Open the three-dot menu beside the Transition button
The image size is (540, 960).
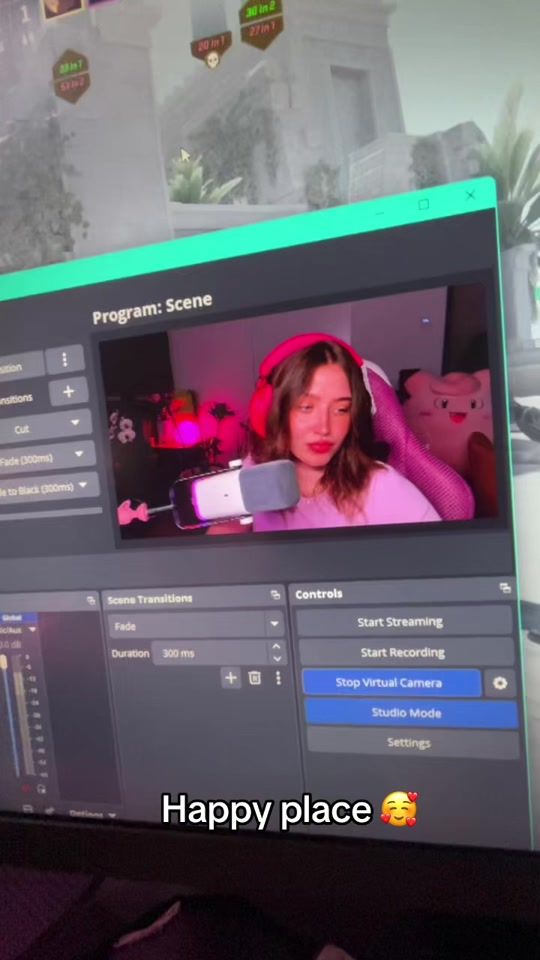pyautogui.click(x=65, y=359)
